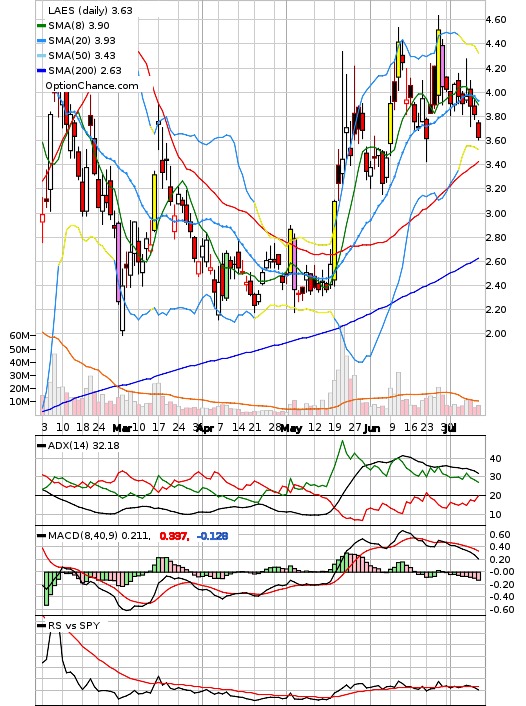Screen dimensions: 526x706
Task: Click the RS vs SPY panel label
Action: pos(74,625)
